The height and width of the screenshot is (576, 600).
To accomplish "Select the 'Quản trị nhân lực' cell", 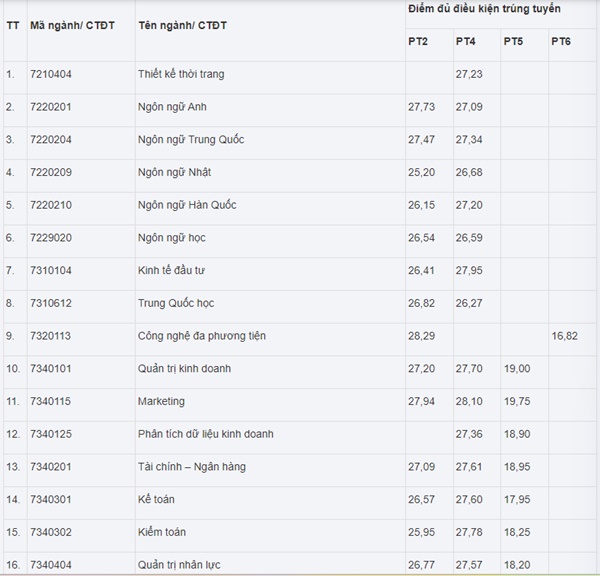I will tap(178, 564).
